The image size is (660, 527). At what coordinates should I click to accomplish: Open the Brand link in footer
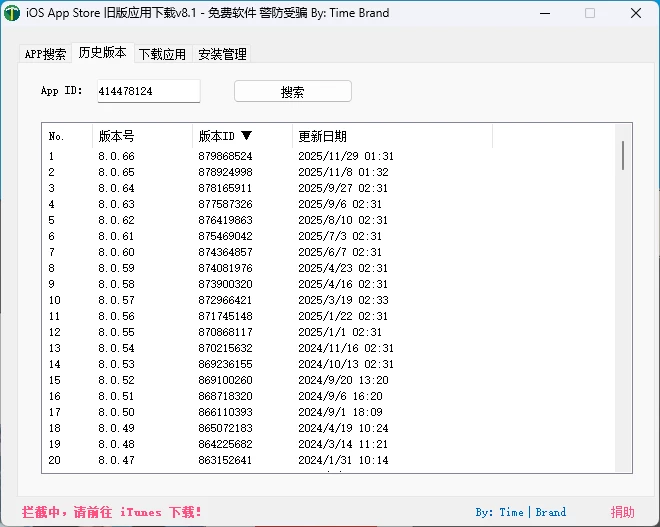coord(551,512)
